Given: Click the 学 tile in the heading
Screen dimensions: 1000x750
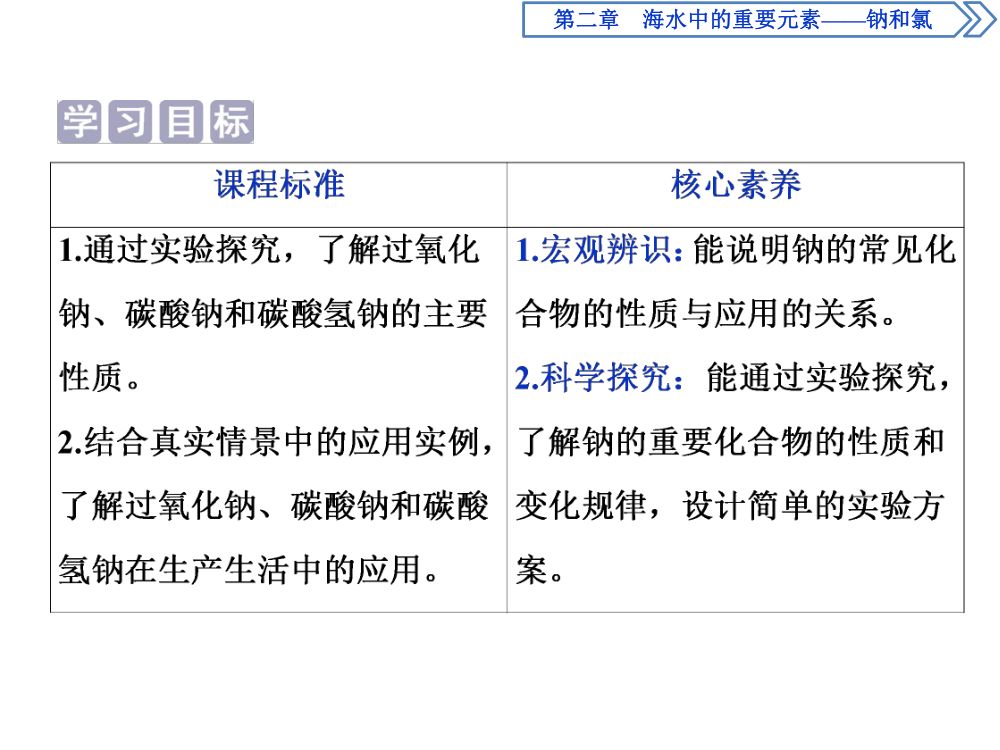Looking at the screenshot, I should (x=79, y=121).
